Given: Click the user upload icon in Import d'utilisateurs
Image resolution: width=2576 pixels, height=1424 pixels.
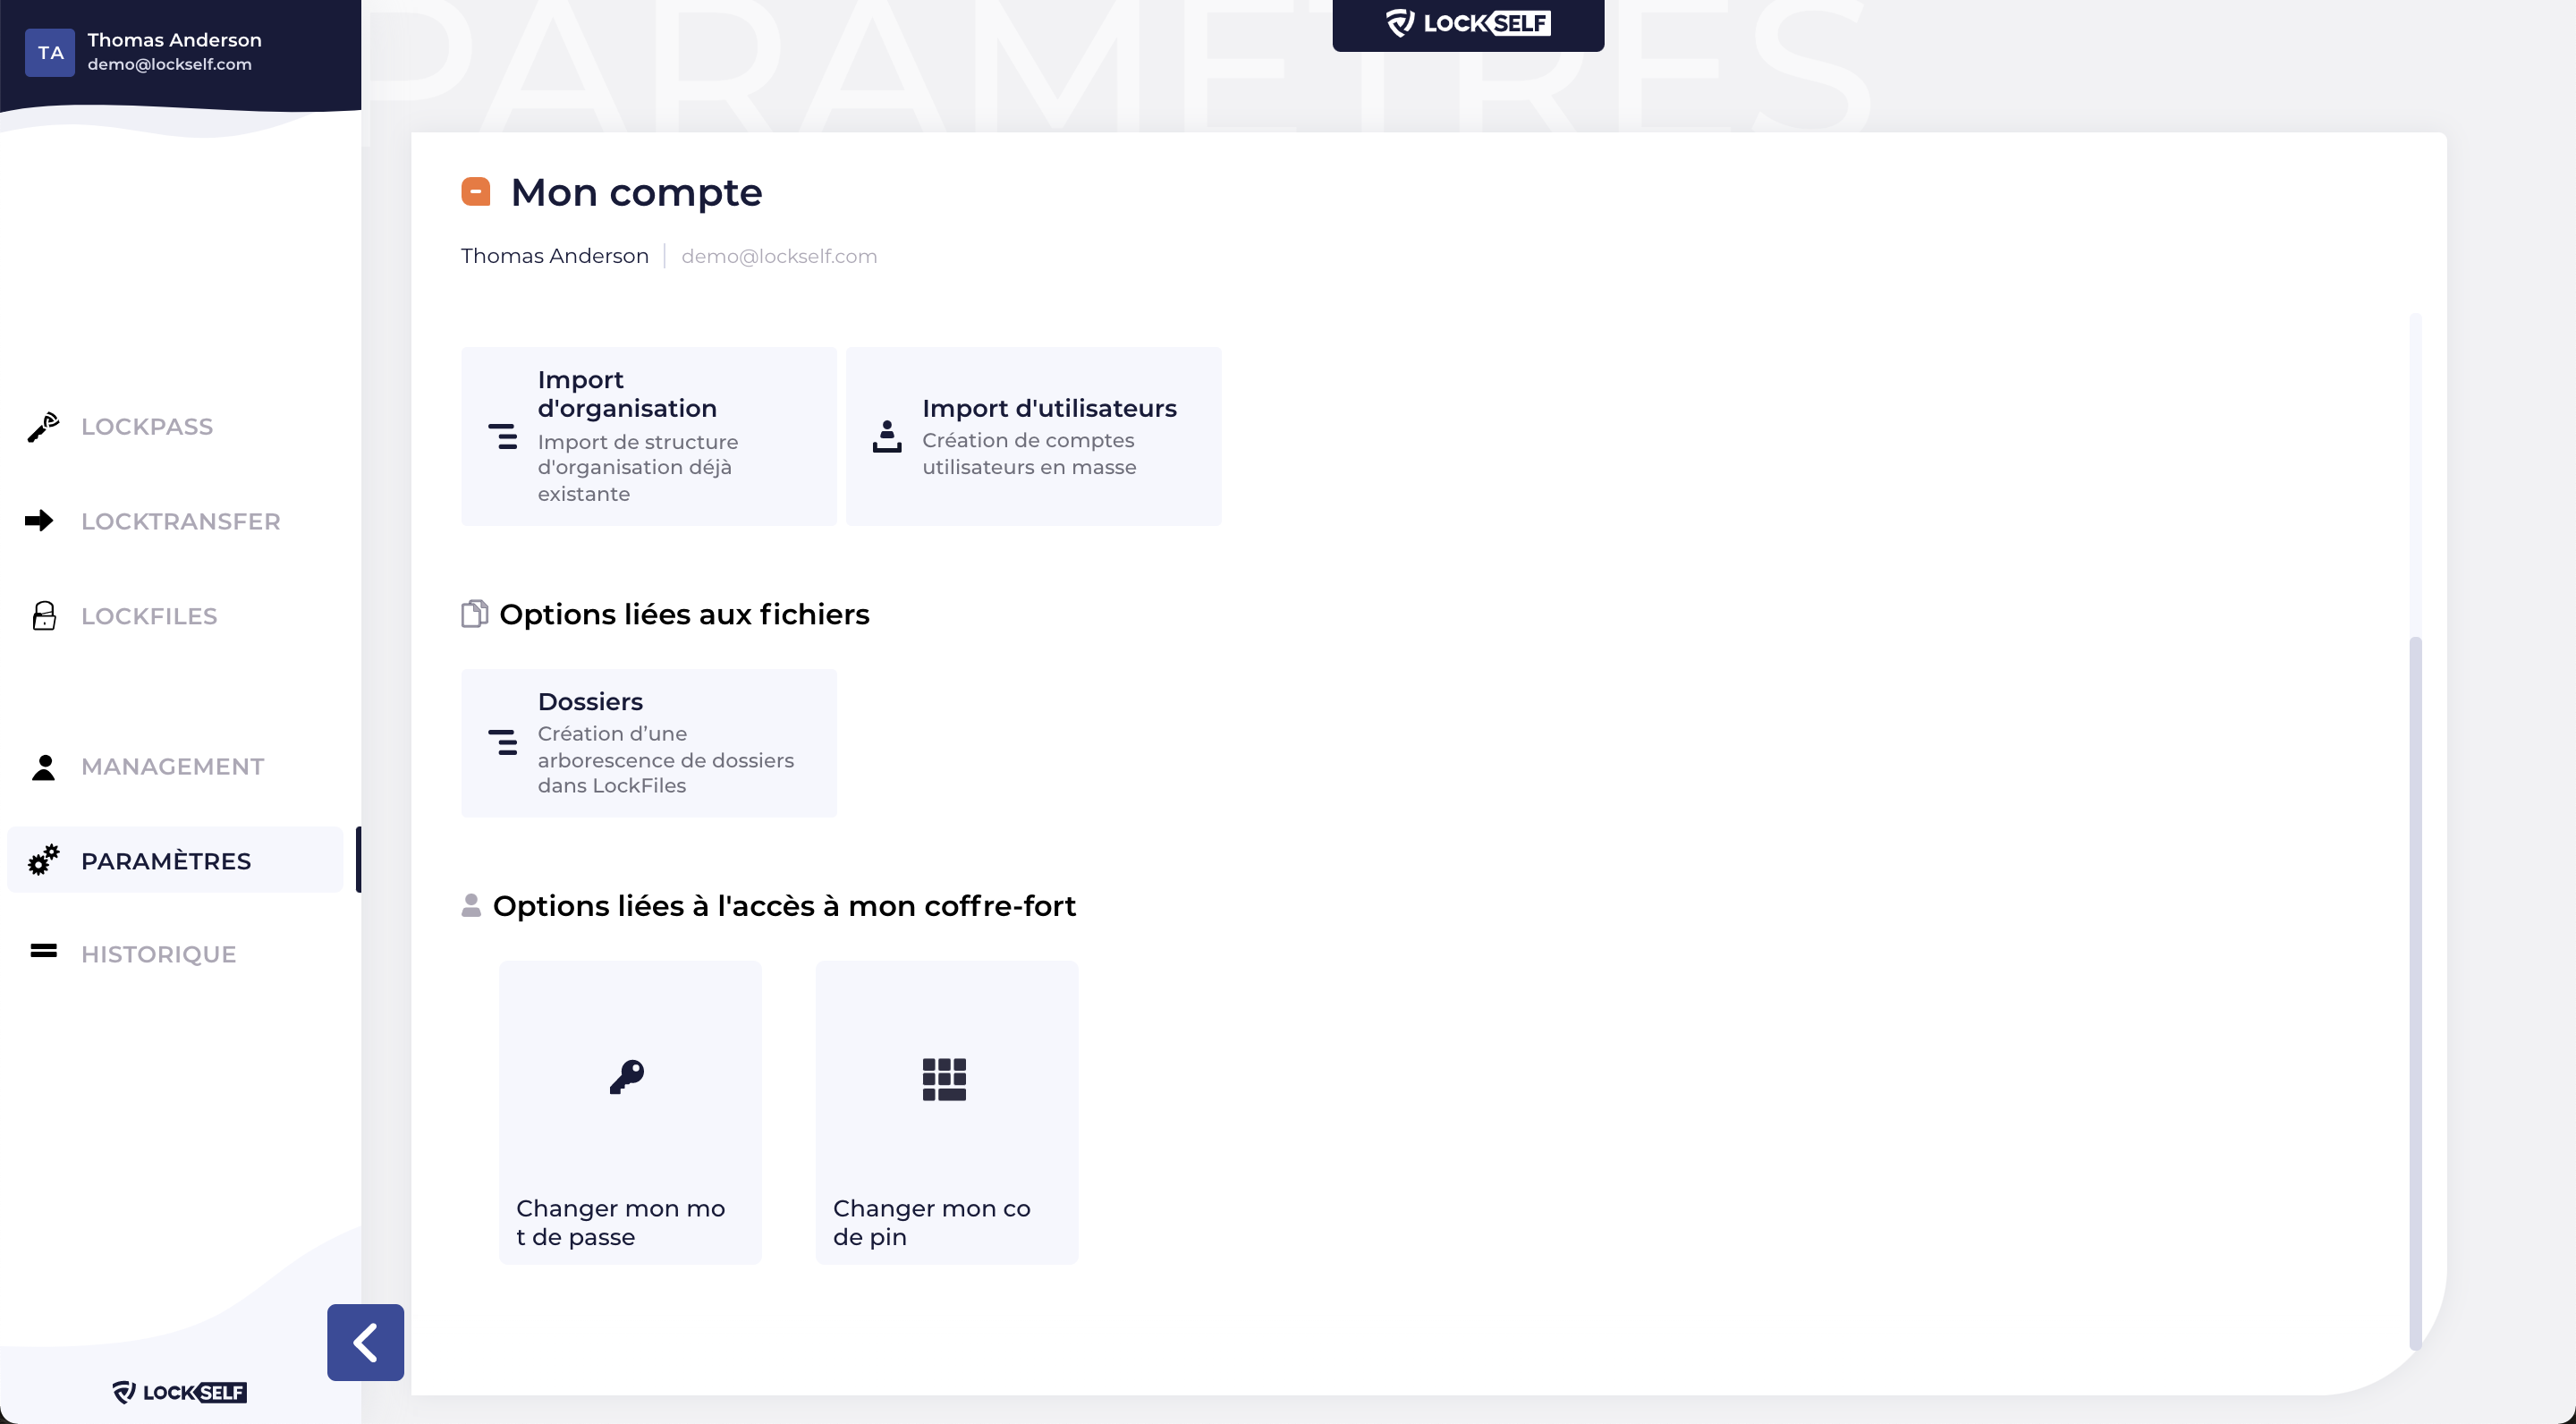Looking at the screenshot, I should point(887,436).
